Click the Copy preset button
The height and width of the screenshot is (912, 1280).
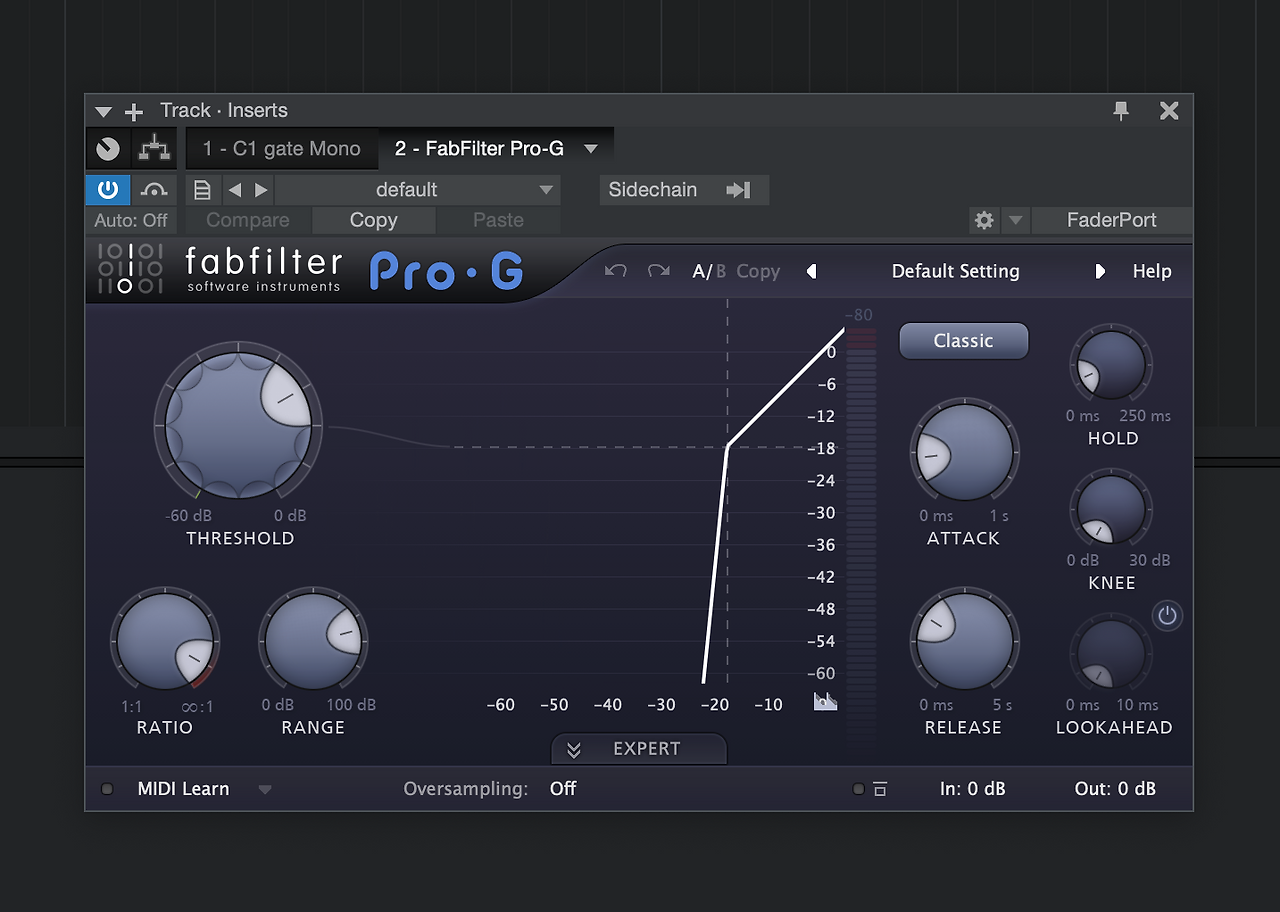coord(374,221)
